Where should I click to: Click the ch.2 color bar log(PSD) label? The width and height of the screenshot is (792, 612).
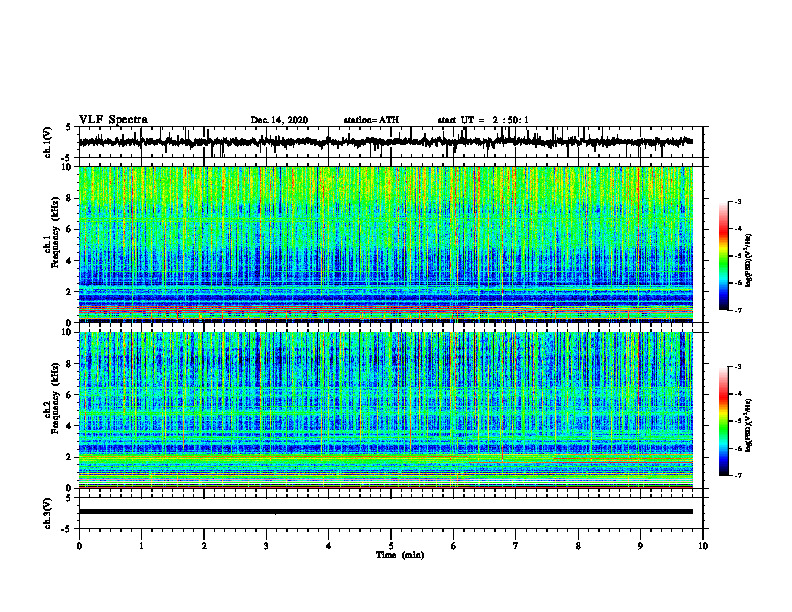pyautogui.click(x=749, y=425)
